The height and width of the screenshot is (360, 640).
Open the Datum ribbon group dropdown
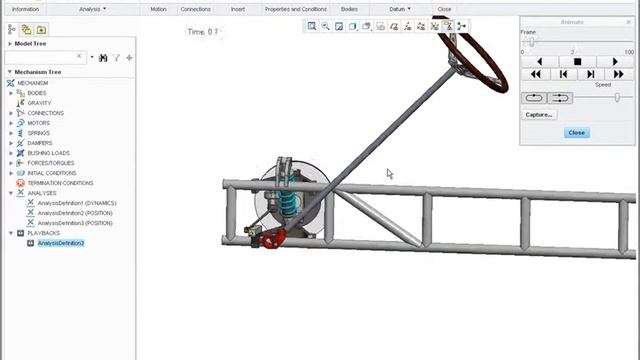click(x=400, y=9)
